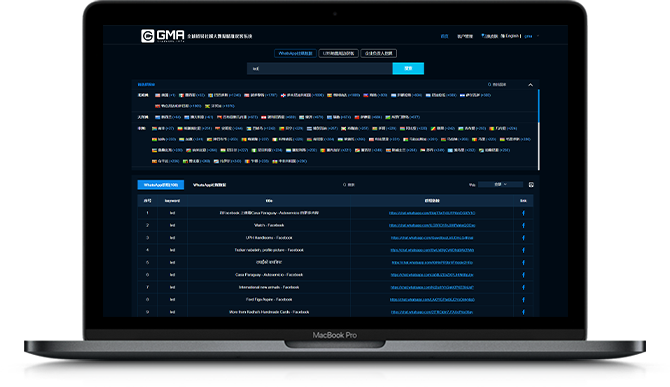The width and height of the screenshot is (670, 387).
Task: Click the export icon right of Web dropdown
Action: tap(531, 185)
